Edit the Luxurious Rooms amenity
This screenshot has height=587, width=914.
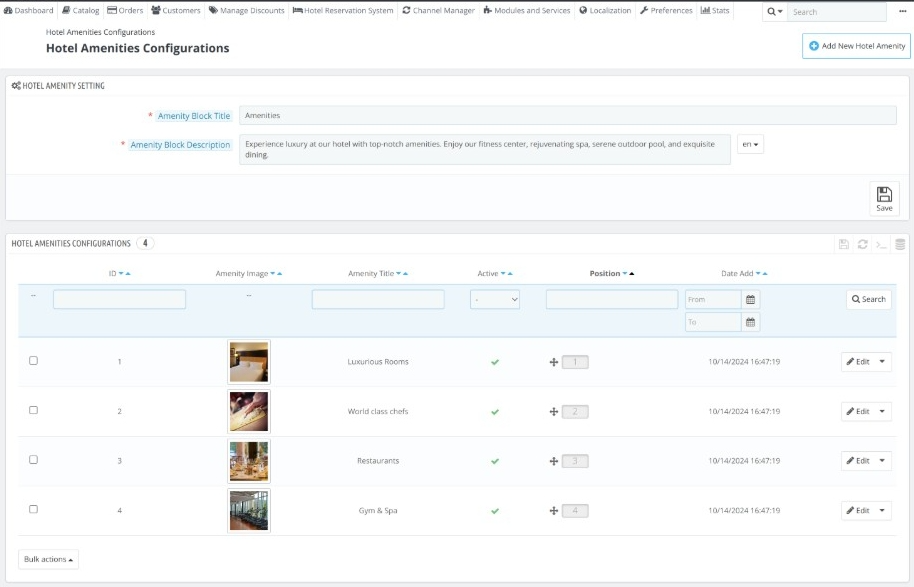tap(857, 361)
